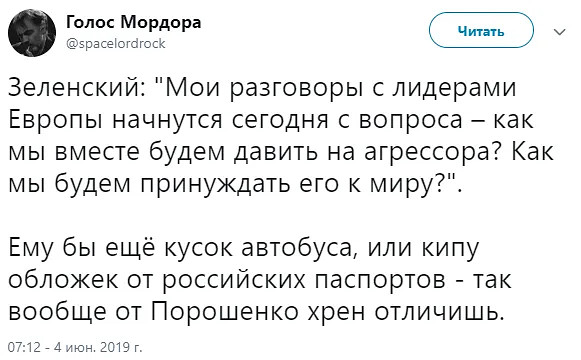This screenshot has height=360, width=581.
Task: Click the Читать follow button
Action: (x=481, y=31)
